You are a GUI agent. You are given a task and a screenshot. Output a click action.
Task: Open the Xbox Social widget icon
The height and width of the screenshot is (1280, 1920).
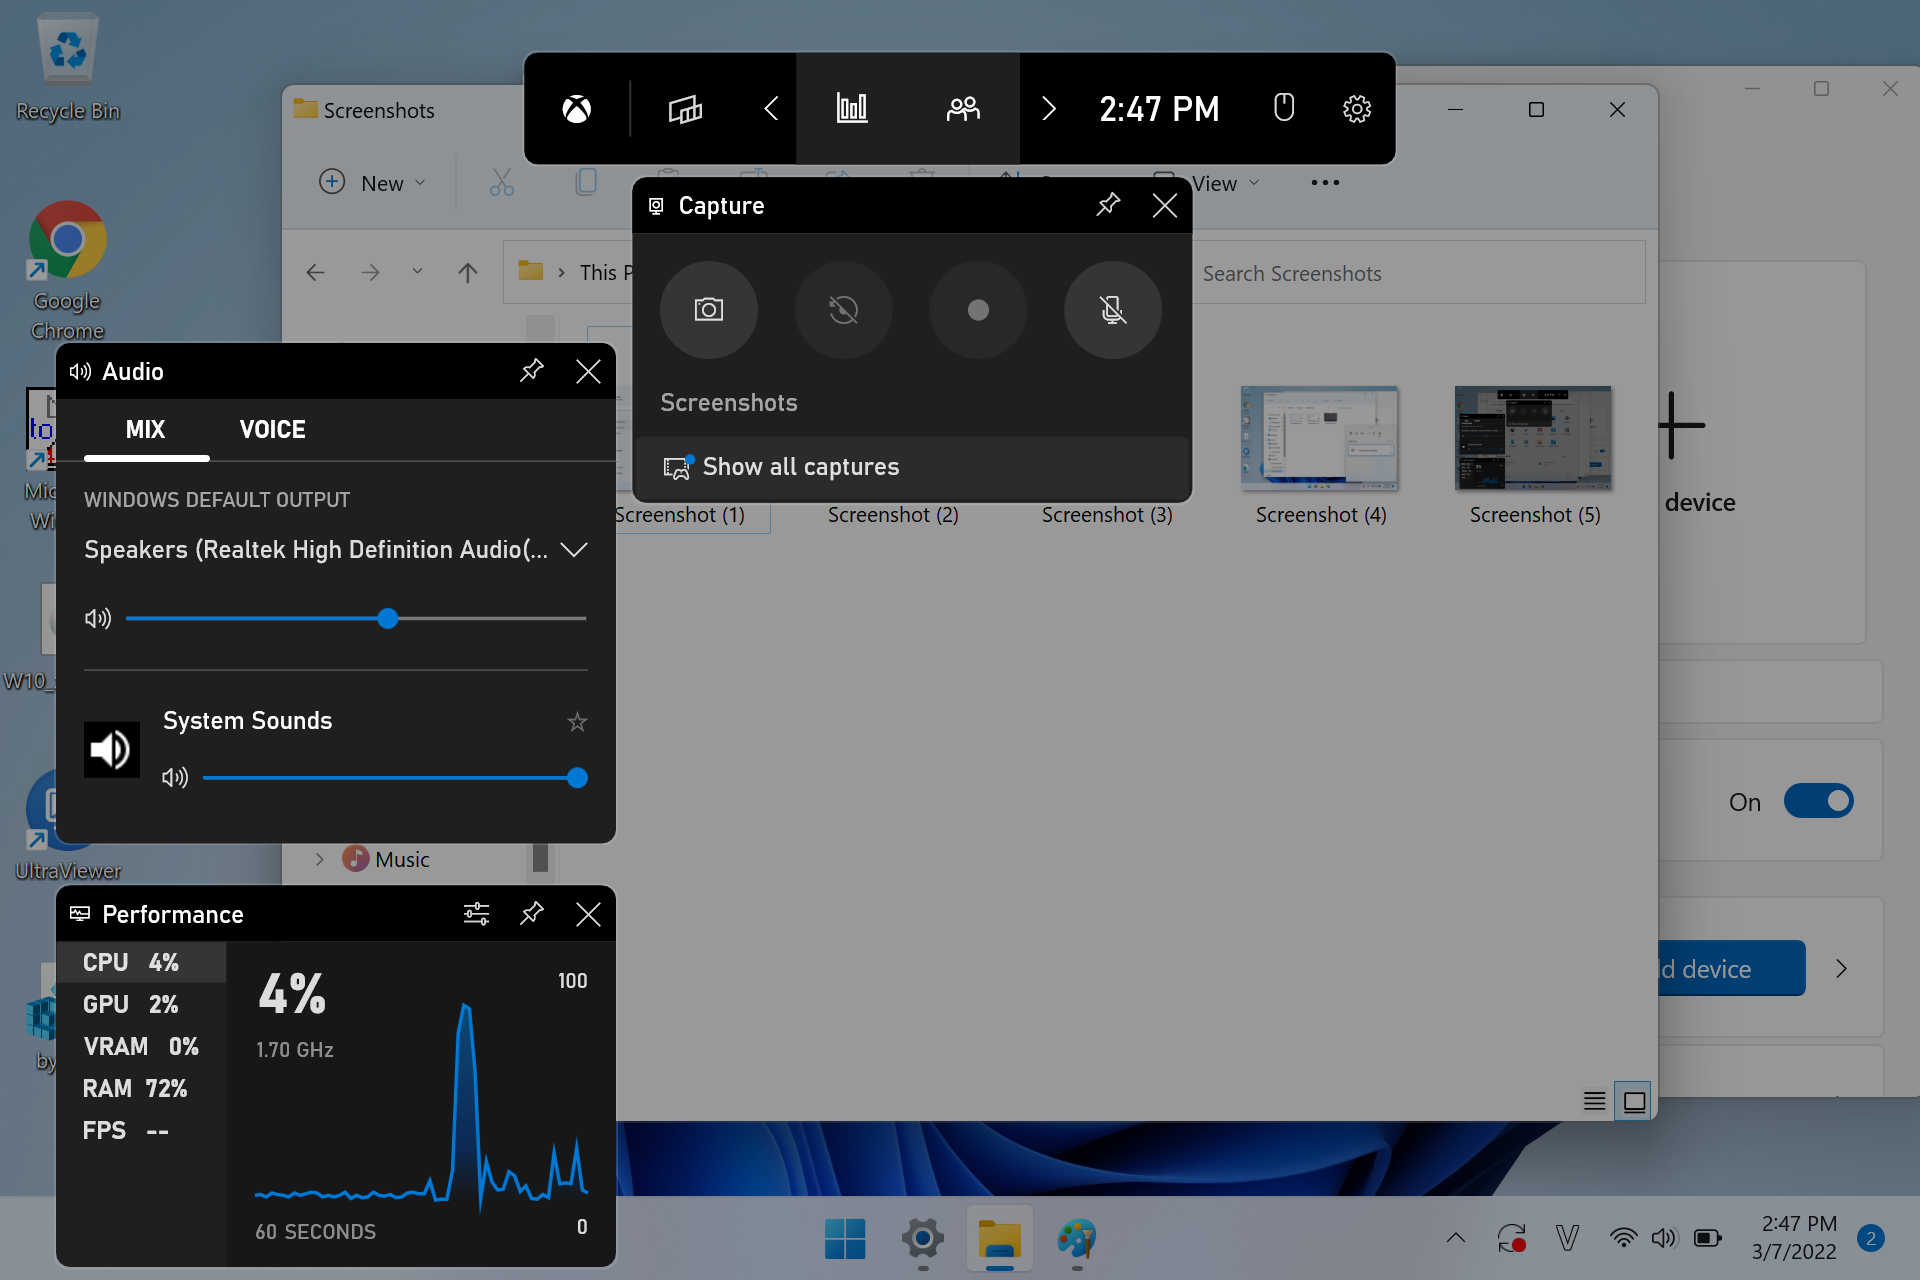pyautogui.click(x=963, y=108)
